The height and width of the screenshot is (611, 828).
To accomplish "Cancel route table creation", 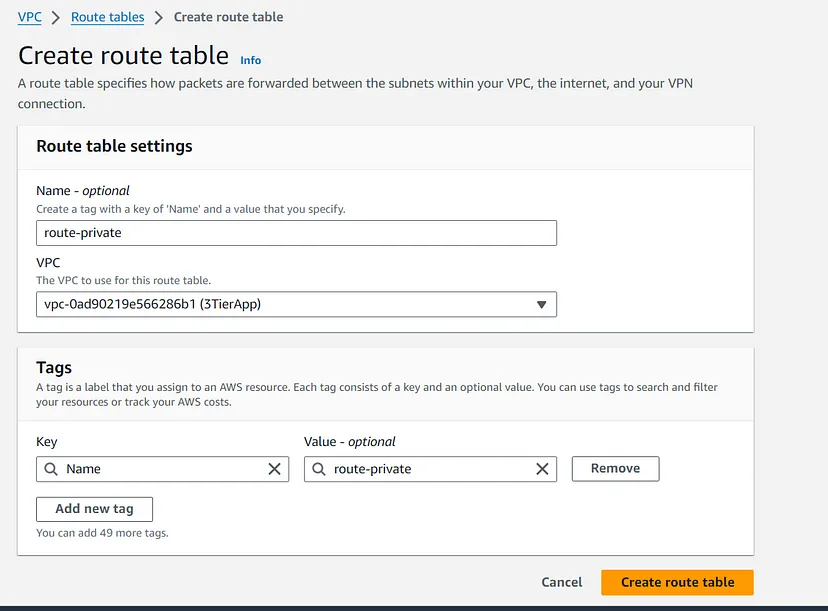I will click(x=561, y=582).
